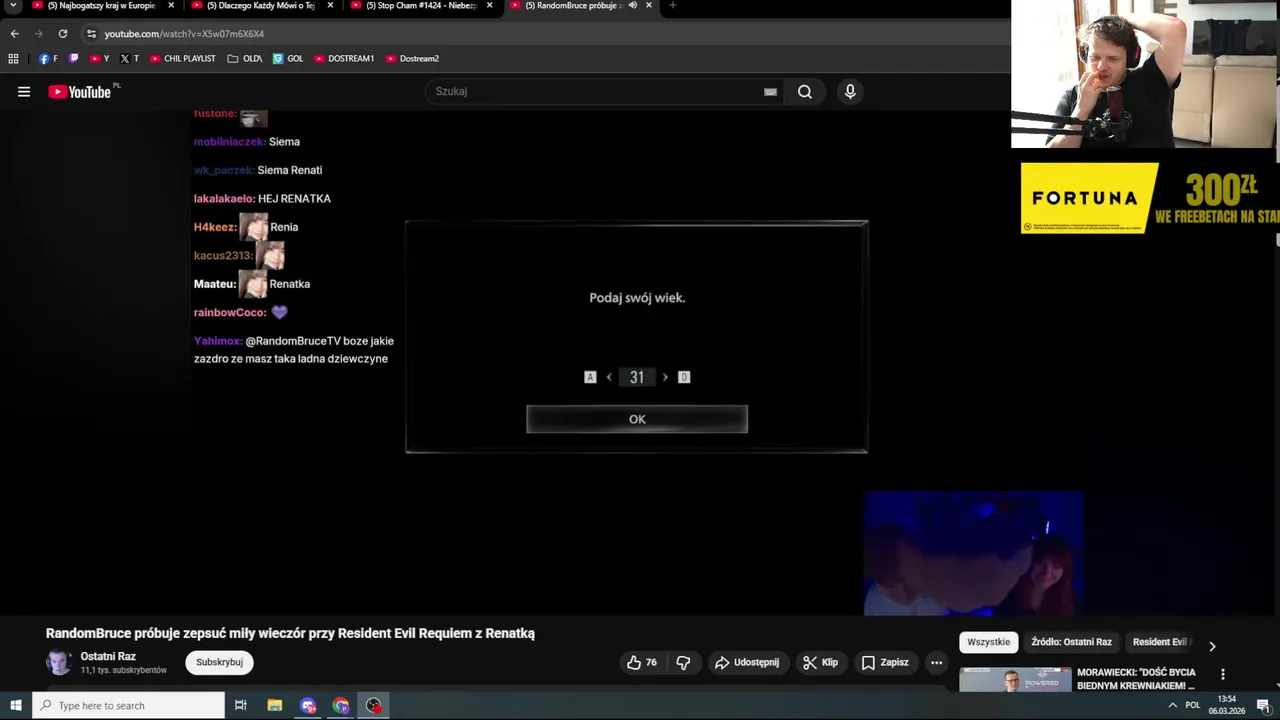Open the OLD\ bookmarks folder

pos(245,59)
